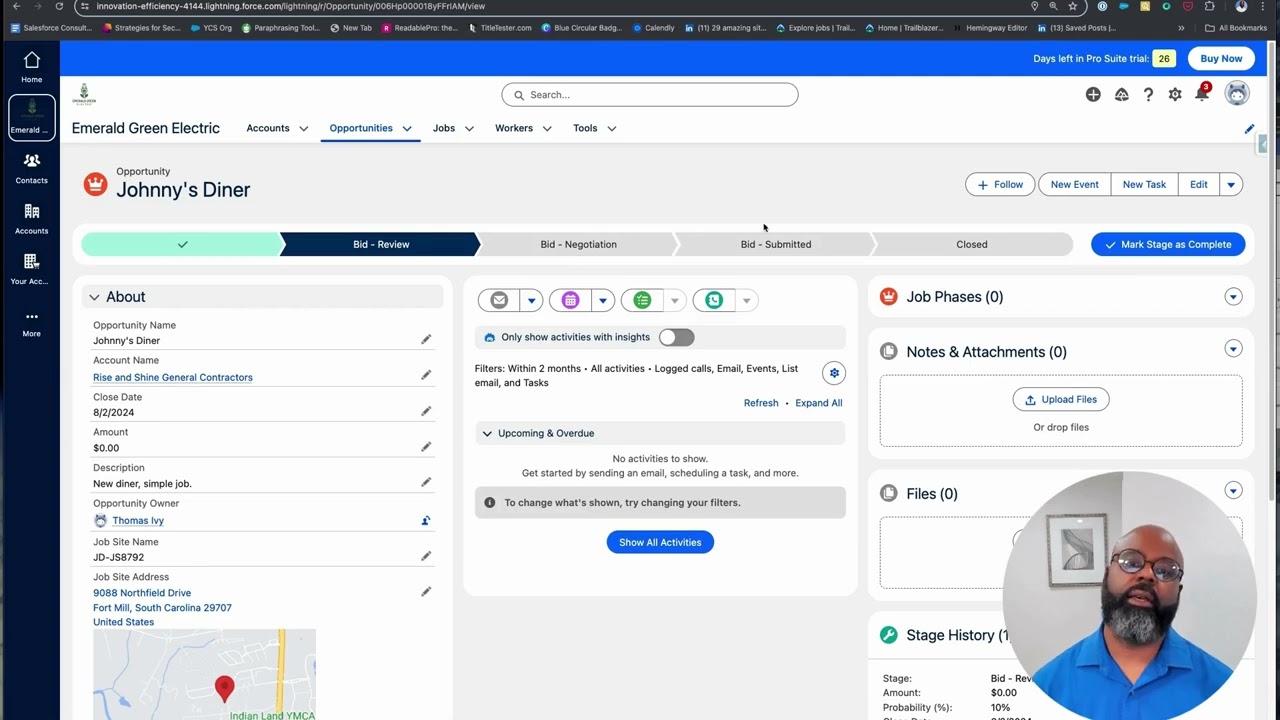Go to the Accounts tab
The height and width of the screenshot is (720, 1280).
[268, 128]
